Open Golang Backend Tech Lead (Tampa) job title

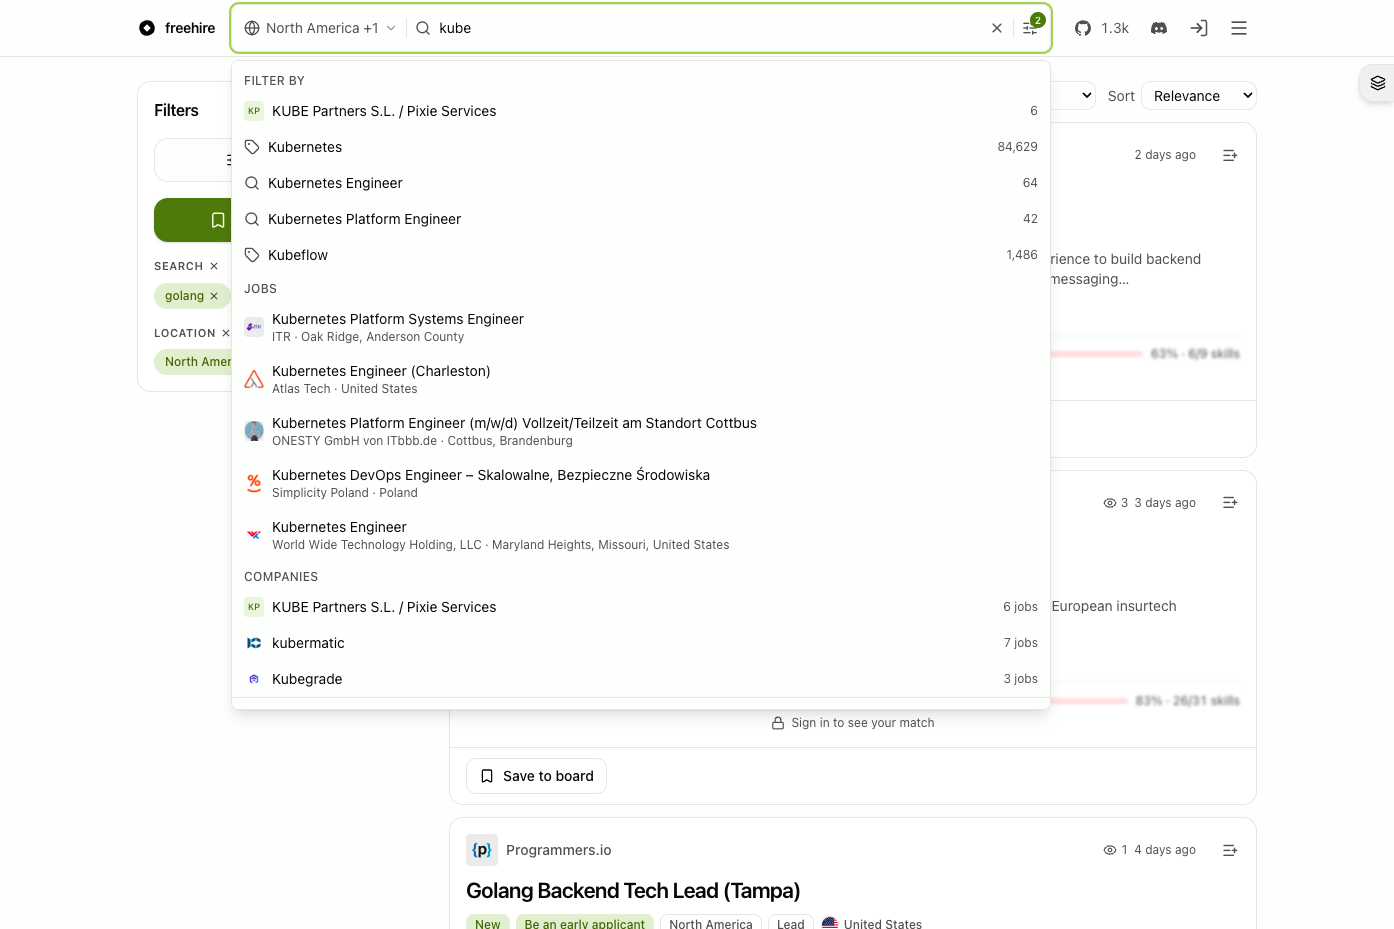point(633,890)
